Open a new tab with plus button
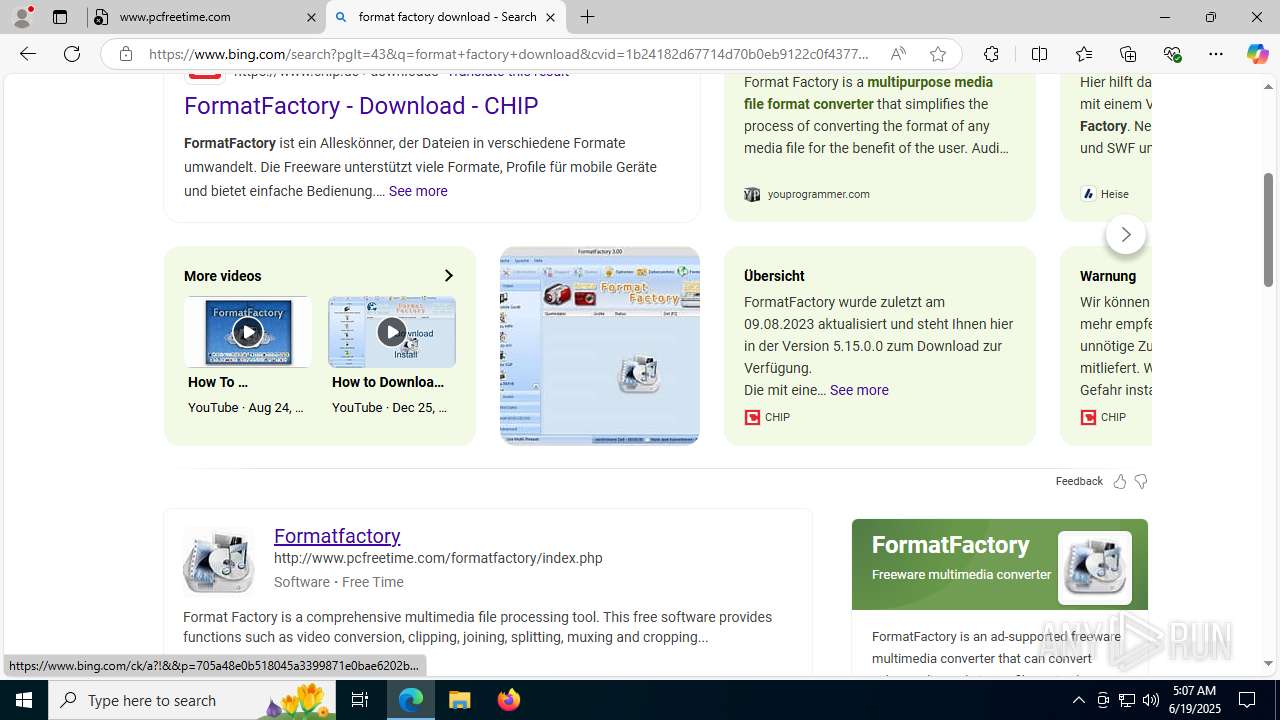Viewport: 1280px width, 720px height. point(588,17)
